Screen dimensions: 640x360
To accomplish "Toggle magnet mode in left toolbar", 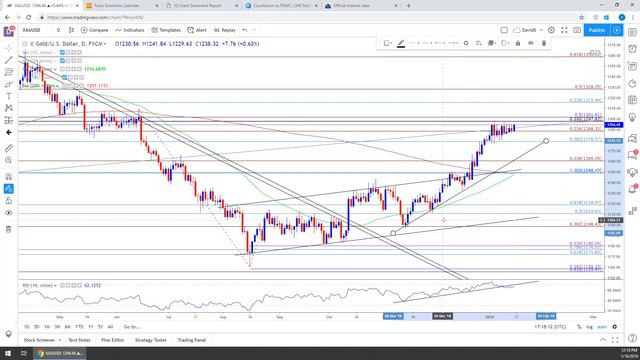I will coord(9,176).
